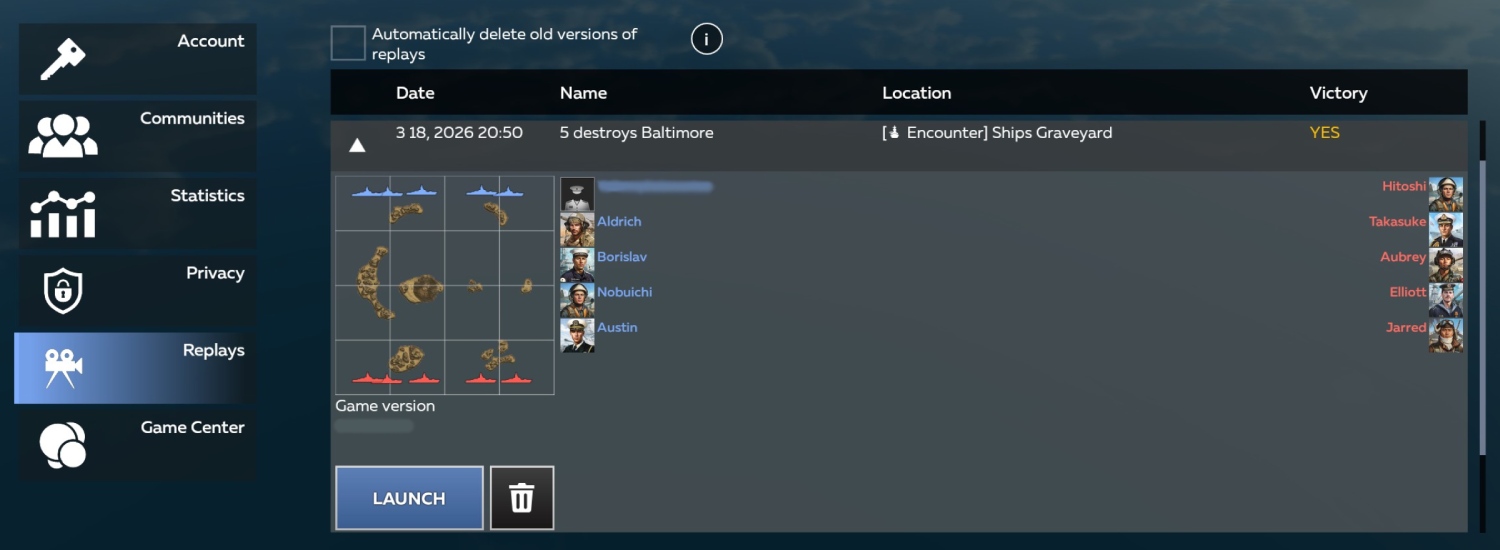Click Hitoshi's enemy commander portrait
This screenshot has width=1500, height=550.
(1445, 194)
